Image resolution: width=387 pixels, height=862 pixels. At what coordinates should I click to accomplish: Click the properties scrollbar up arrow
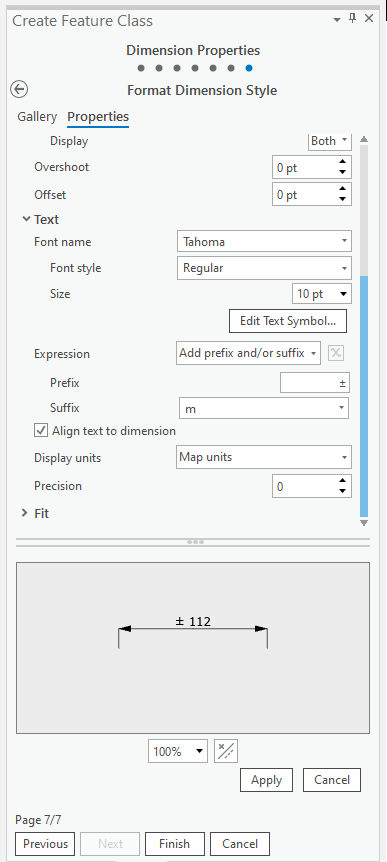[363, 139]
